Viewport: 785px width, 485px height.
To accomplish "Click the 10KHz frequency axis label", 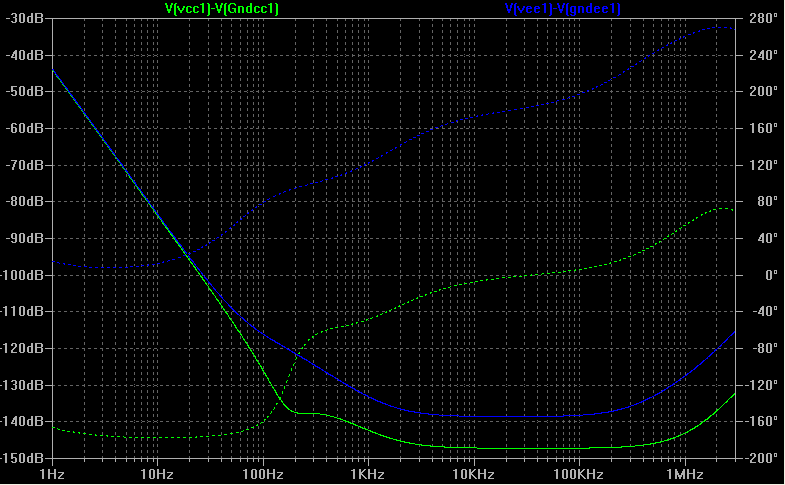I will (474, 474).
